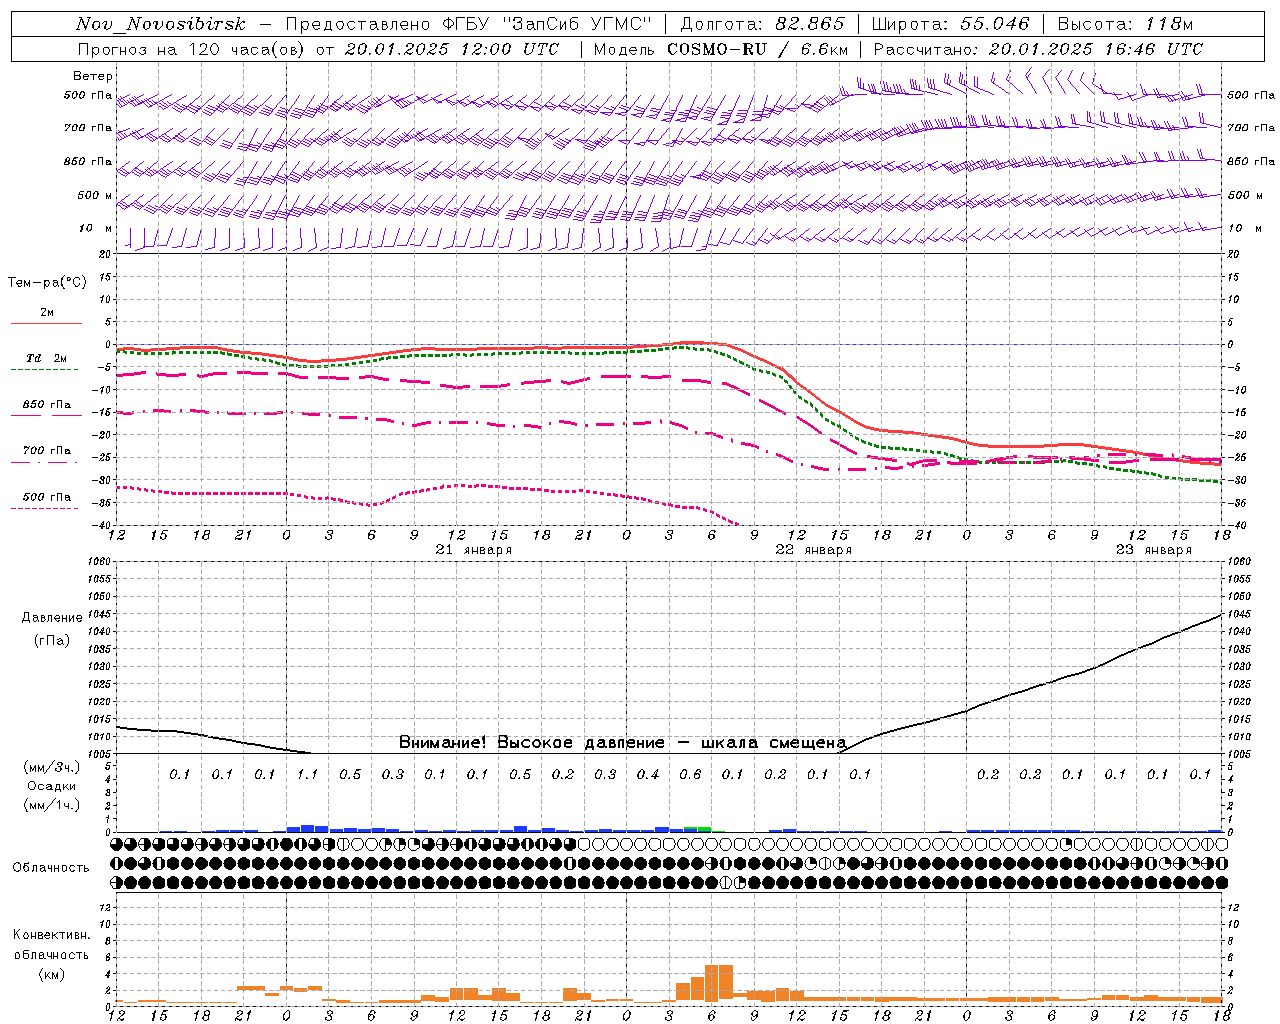Viewport: 1280px width, 1024px height.
Task: Click the "Ветер" wind panel label
Action: pyautogui.click(x=93, y=76)
